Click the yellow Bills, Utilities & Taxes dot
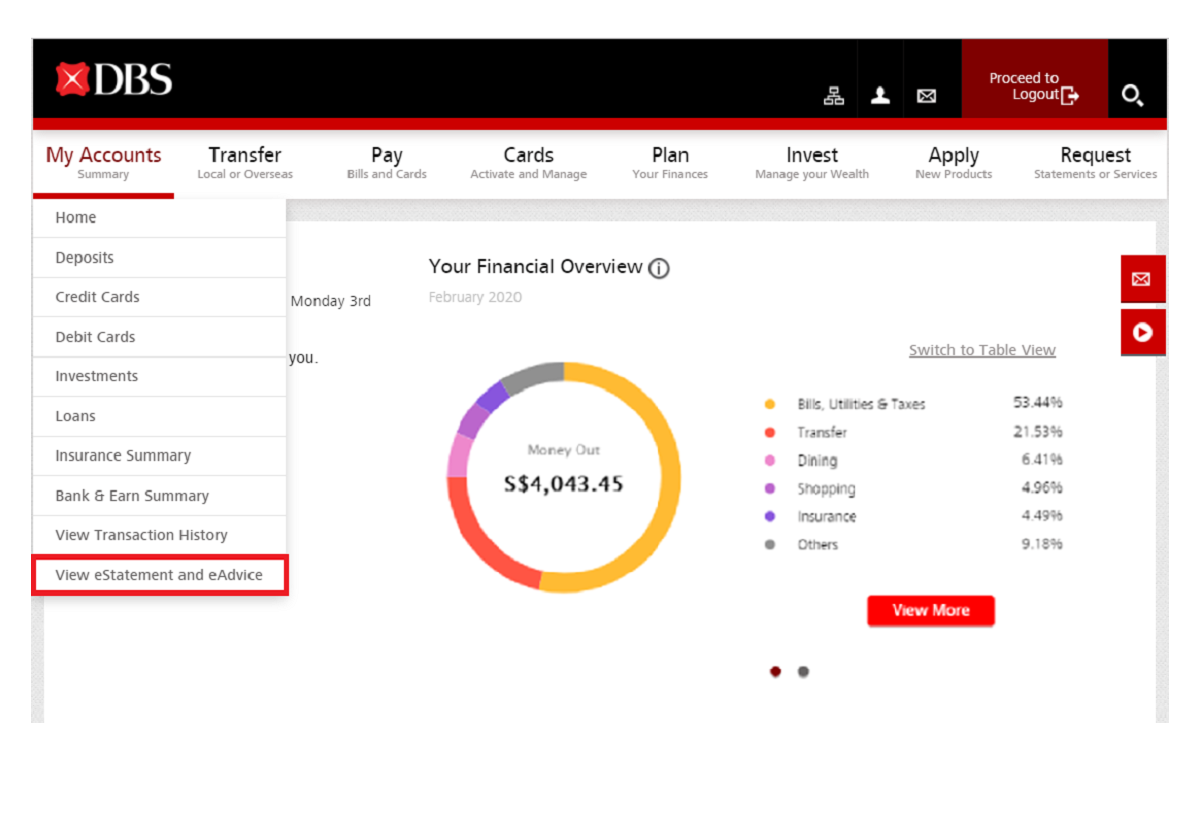 click(770, 405)
